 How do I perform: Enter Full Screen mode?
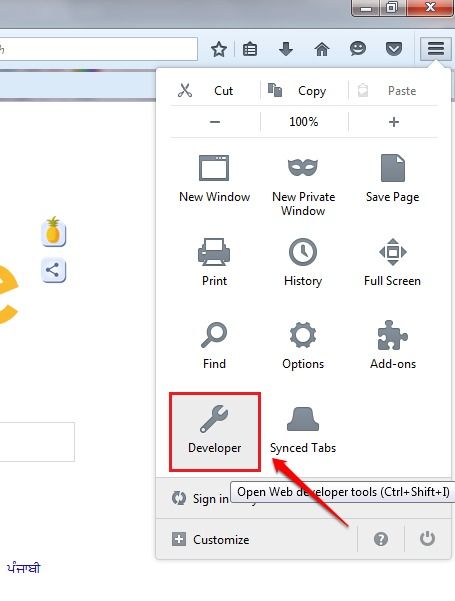(393, 262)
